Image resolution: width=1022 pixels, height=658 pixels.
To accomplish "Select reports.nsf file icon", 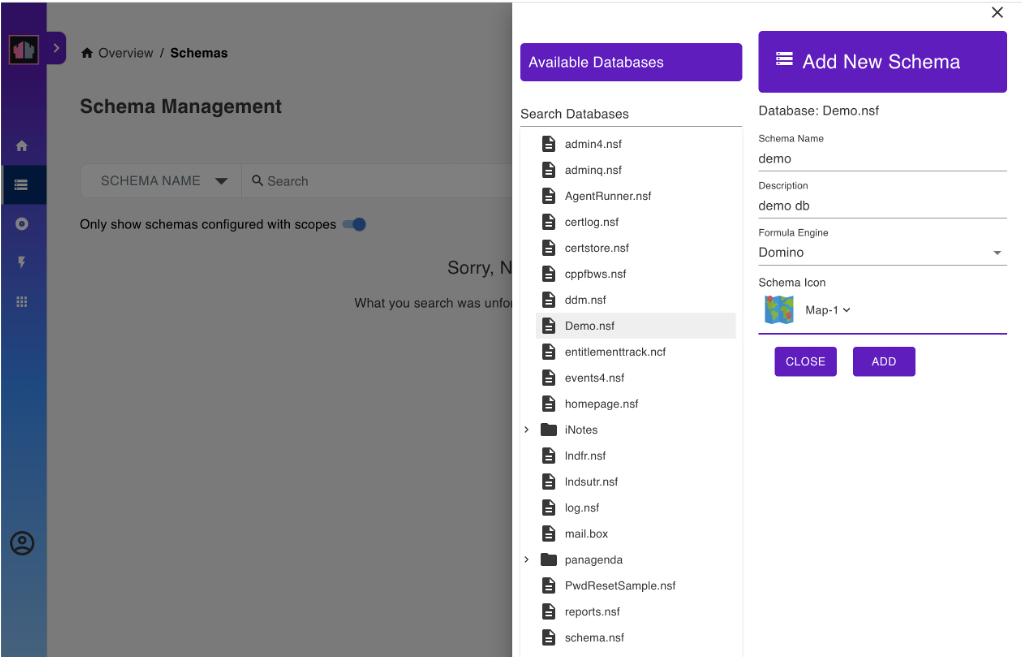I will pyautogui.click(x=549, y=612).
